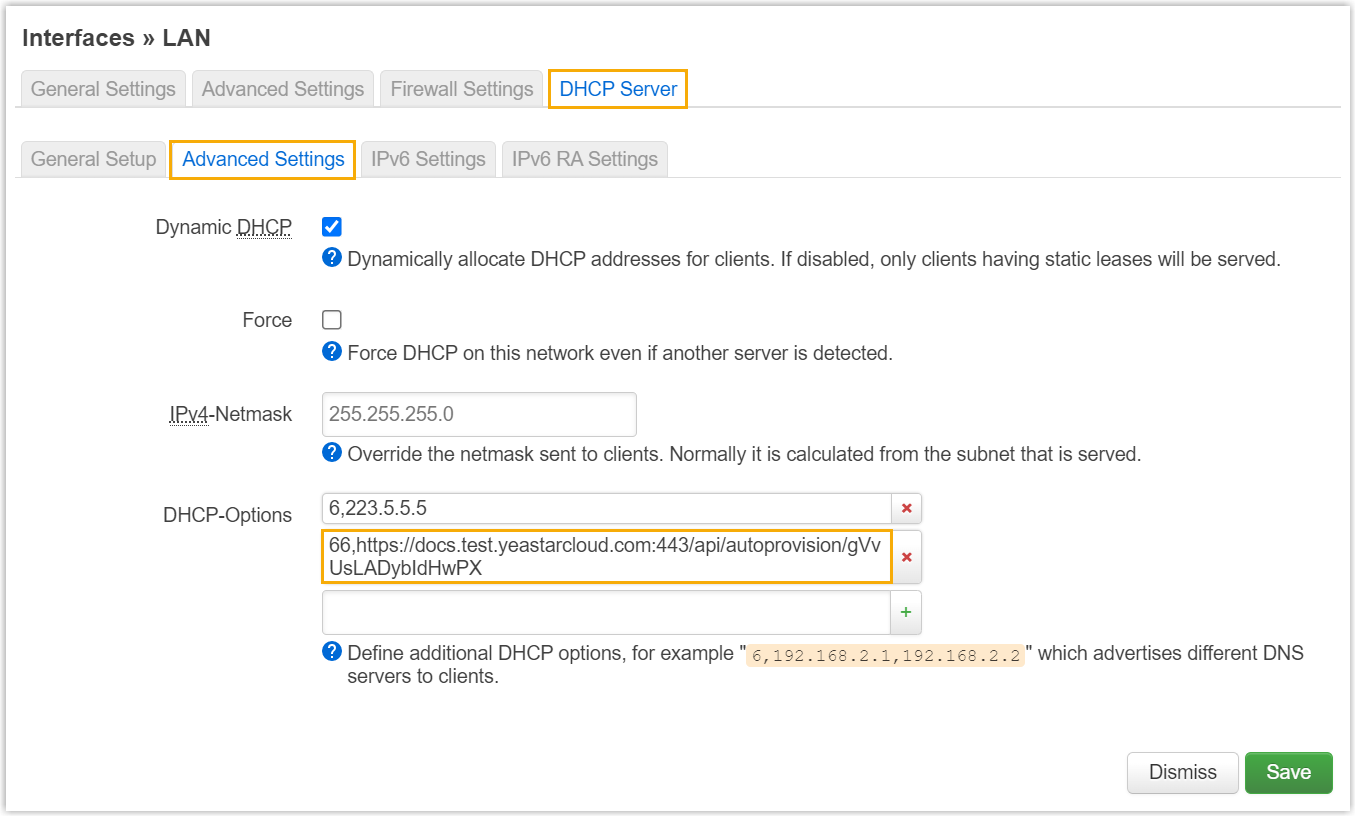Screen dimensions: 1356x817
Task: Remove the 6,223.5.5.5 DHCP option
Action: (906, 508)
